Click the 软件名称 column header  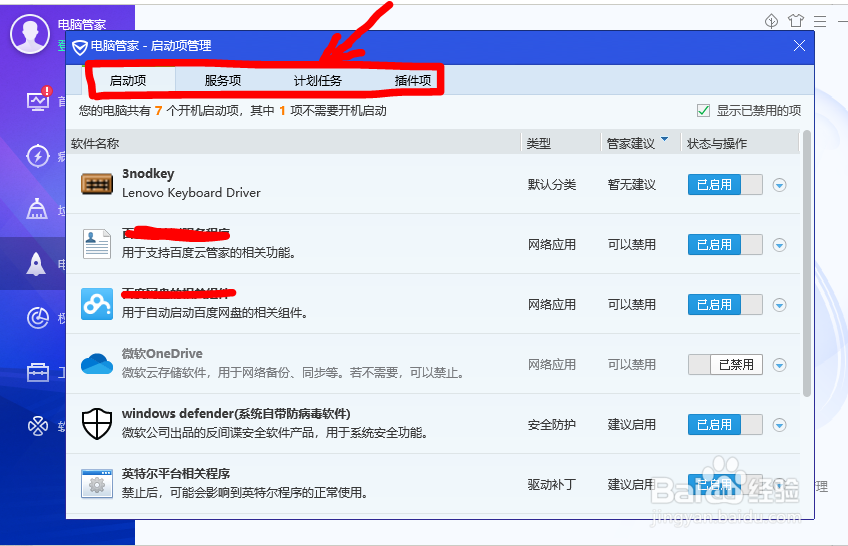[x=95, y=143]
